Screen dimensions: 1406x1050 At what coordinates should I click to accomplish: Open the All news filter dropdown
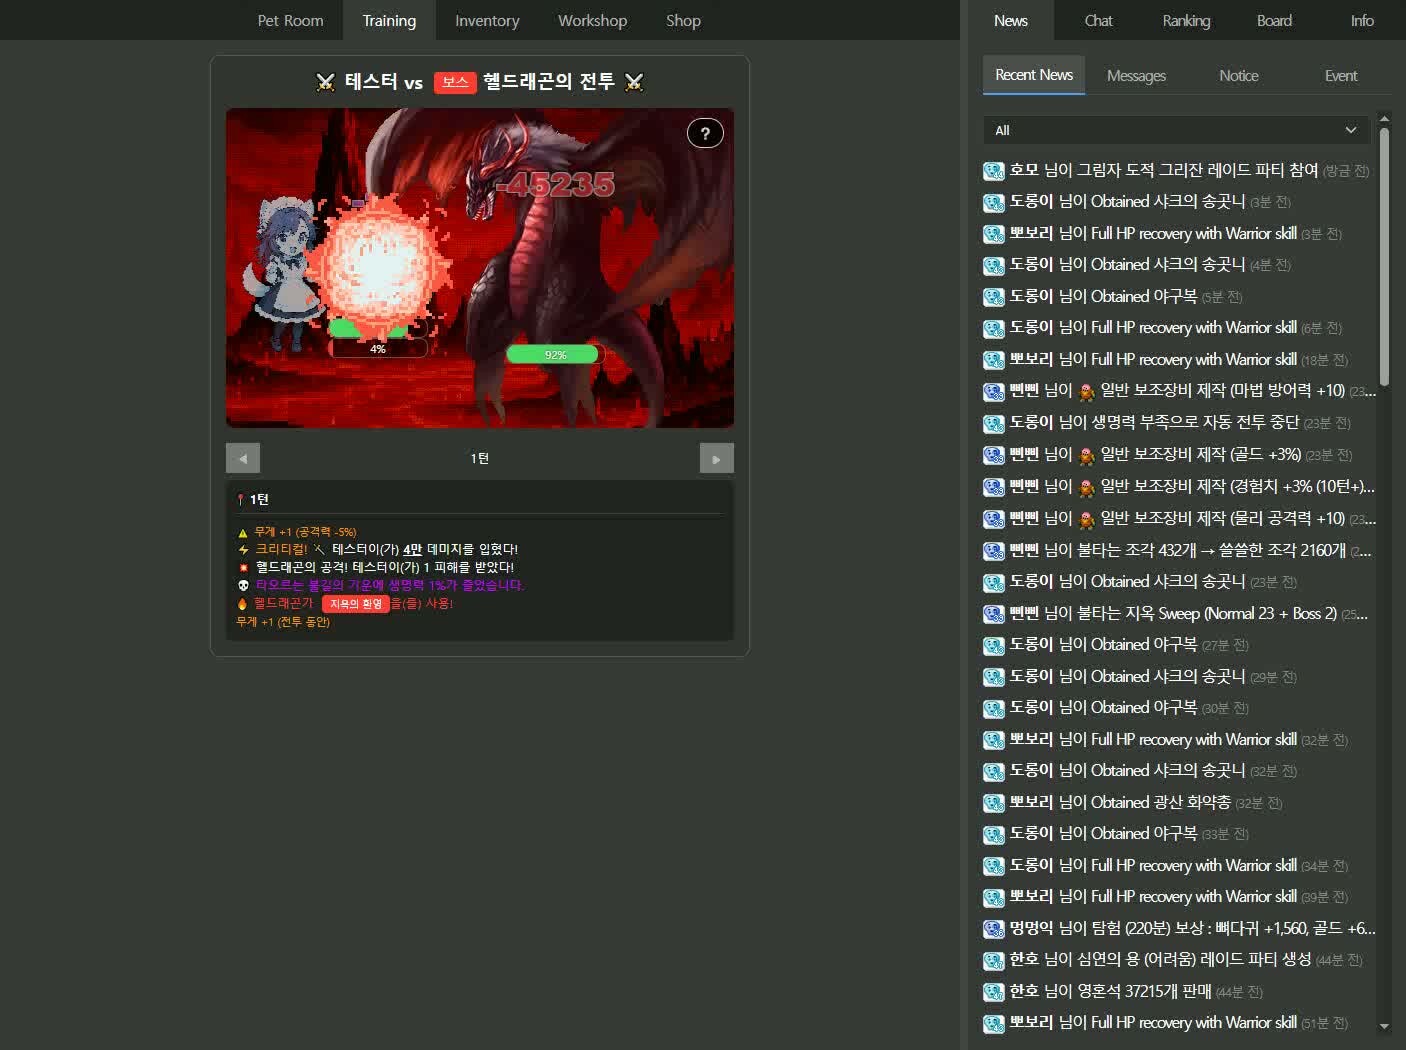(x=1176, y=130)
